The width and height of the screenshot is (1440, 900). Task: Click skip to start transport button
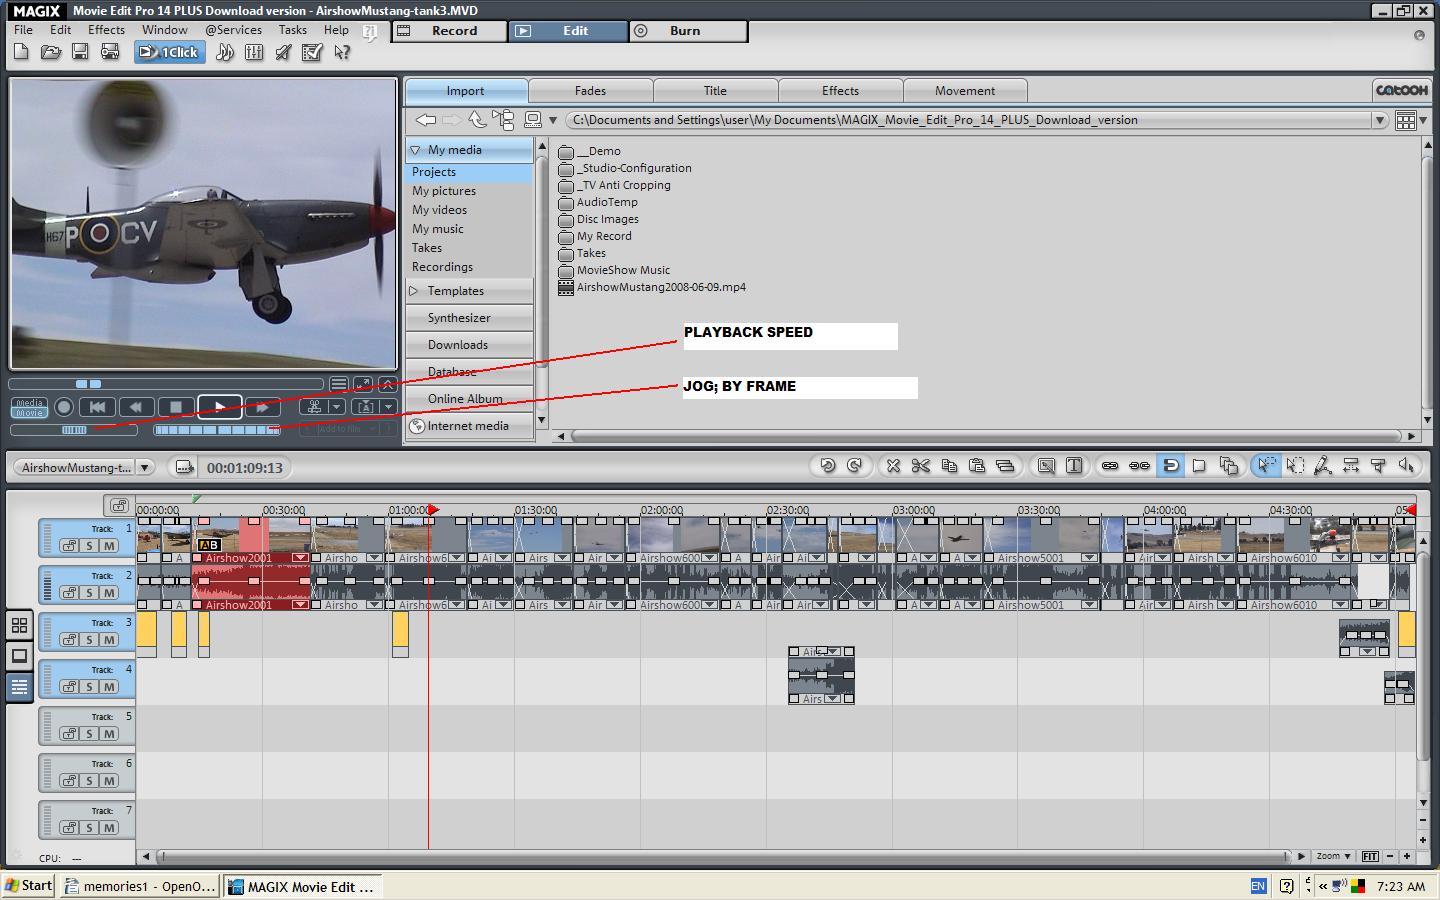(x=97, y=407)
